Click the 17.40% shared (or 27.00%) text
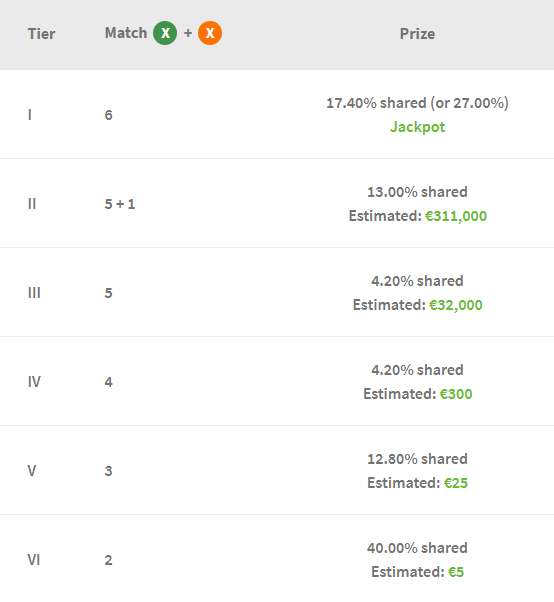Screen dimensions: 554x602 point(417,103)
